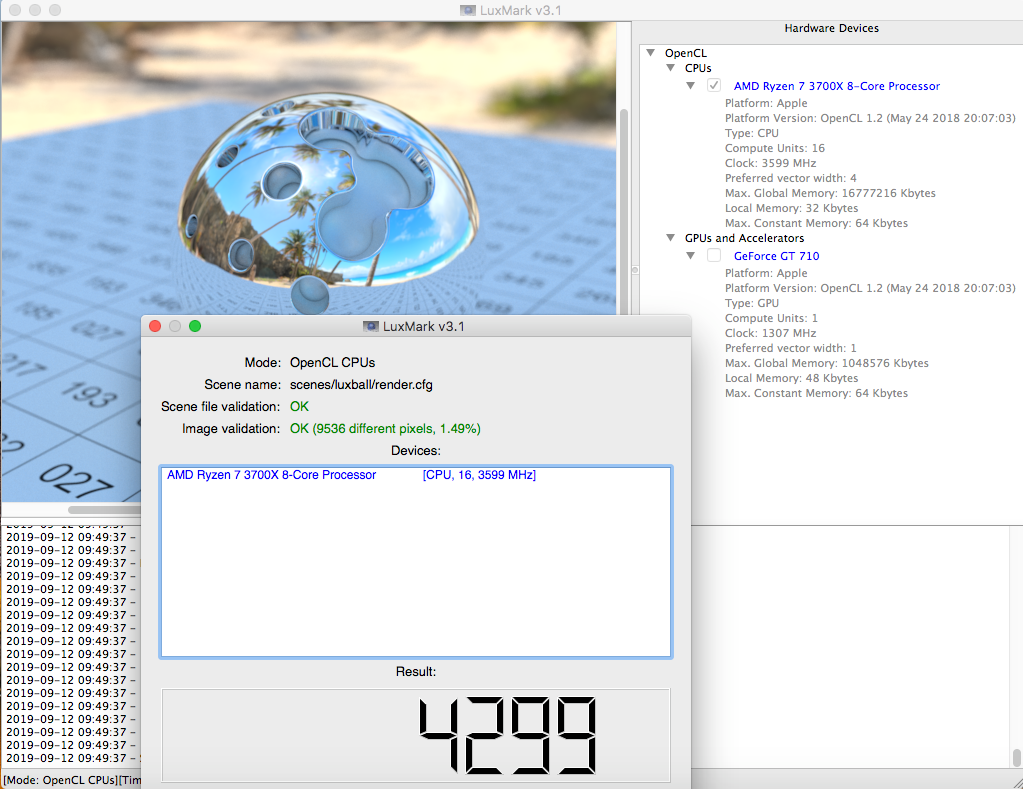Close the LuxMark result dialog
This screenshot has width=1023, height=789.
click(x=155, y=326)
